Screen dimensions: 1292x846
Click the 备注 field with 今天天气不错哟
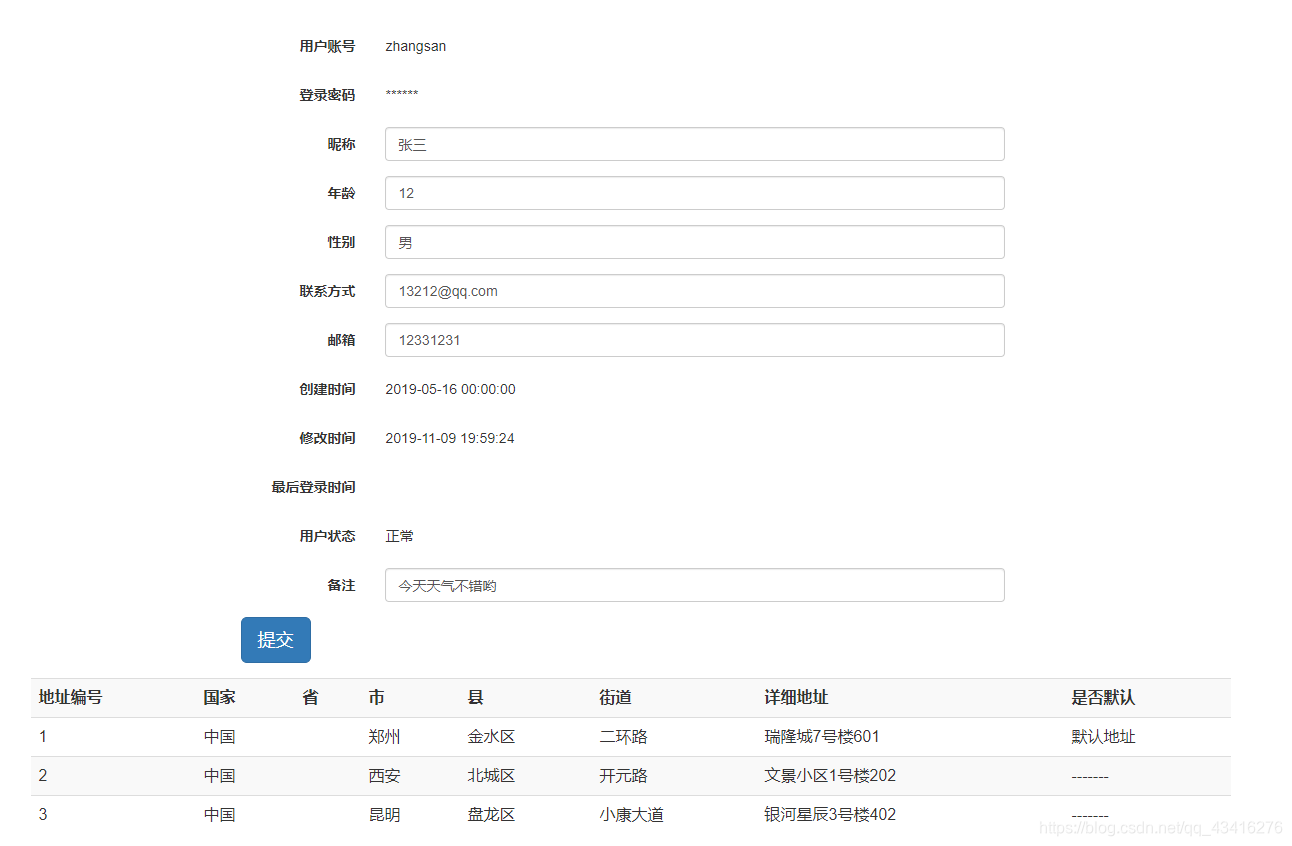(x=694, y=585)
